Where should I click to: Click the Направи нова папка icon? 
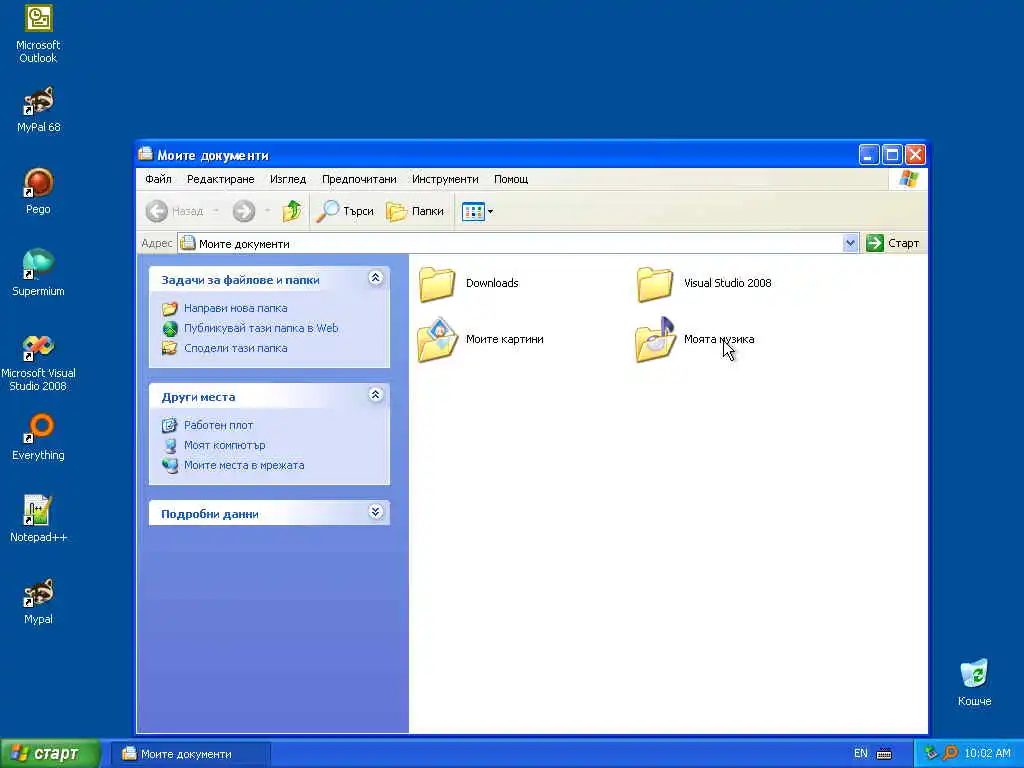point(170,308)
